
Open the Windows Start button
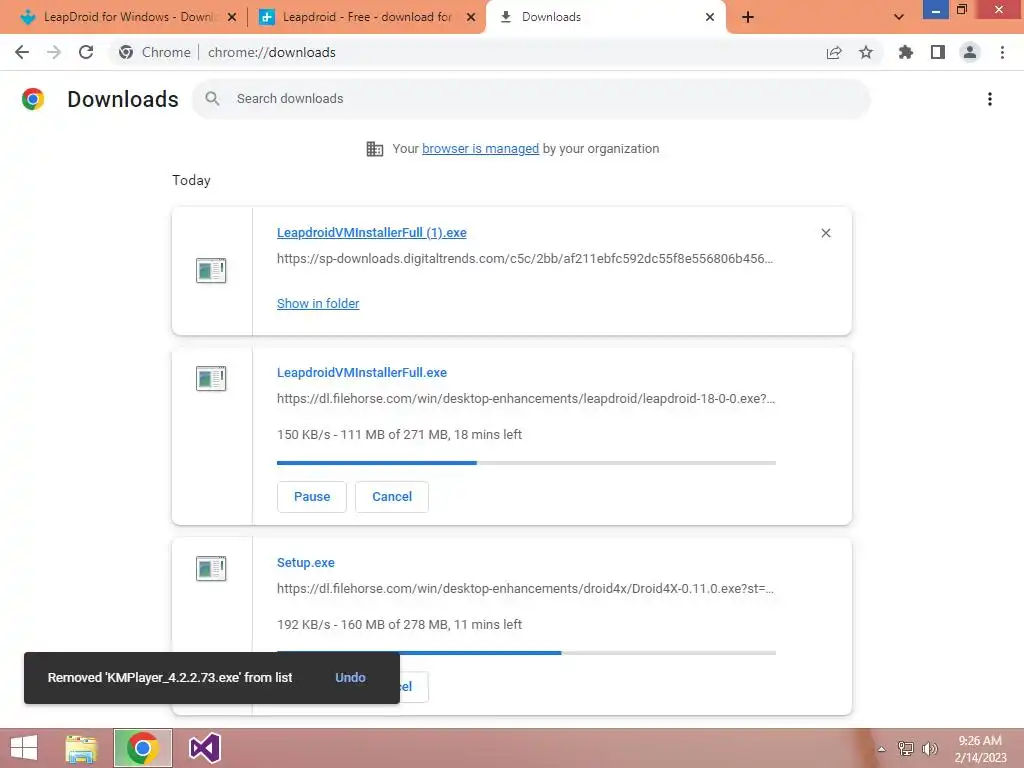(24, 748)
